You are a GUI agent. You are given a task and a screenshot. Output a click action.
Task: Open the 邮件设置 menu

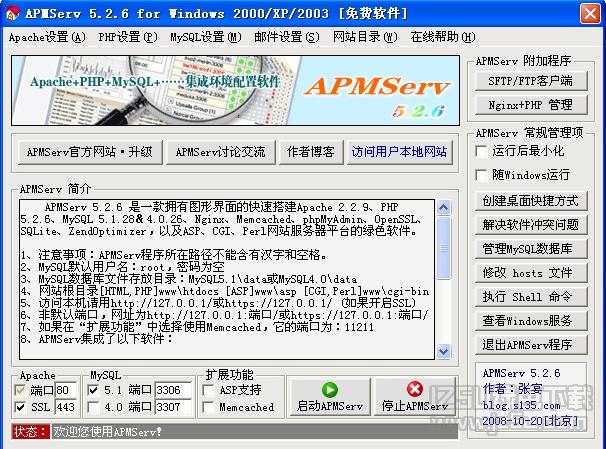[287, 37]
